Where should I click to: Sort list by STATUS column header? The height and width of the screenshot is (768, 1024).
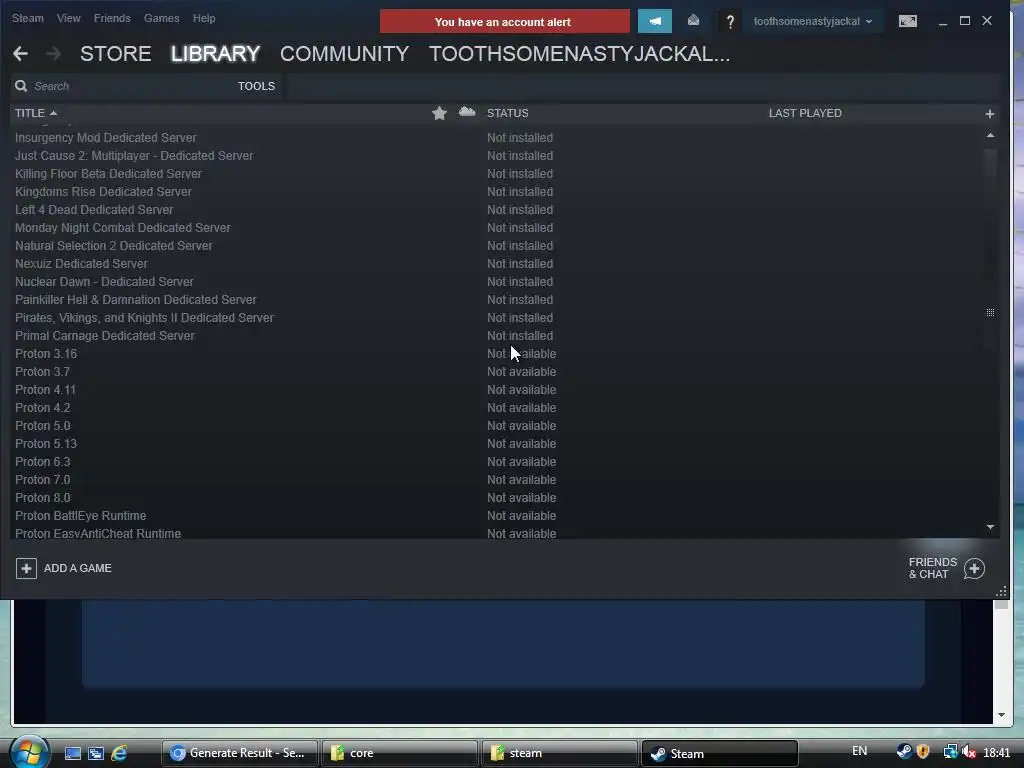coord(507,113)
